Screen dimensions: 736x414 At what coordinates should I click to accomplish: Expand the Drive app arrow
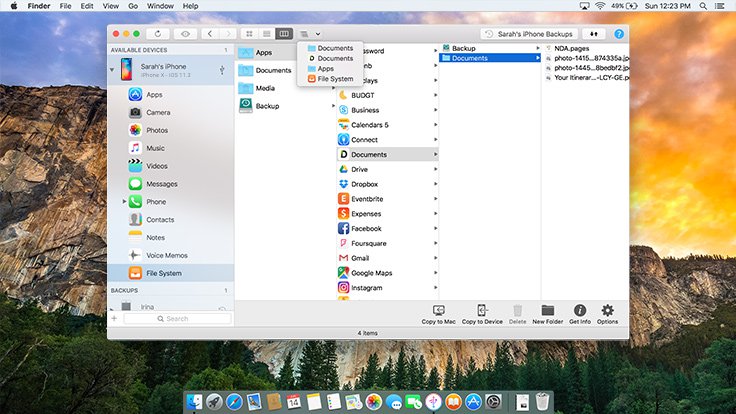[436, 169]
